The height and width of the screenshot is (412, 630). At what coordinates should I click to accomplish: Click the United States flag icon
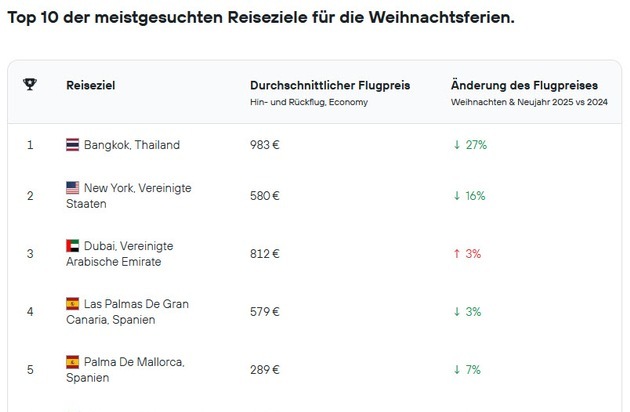pos(72,187)
